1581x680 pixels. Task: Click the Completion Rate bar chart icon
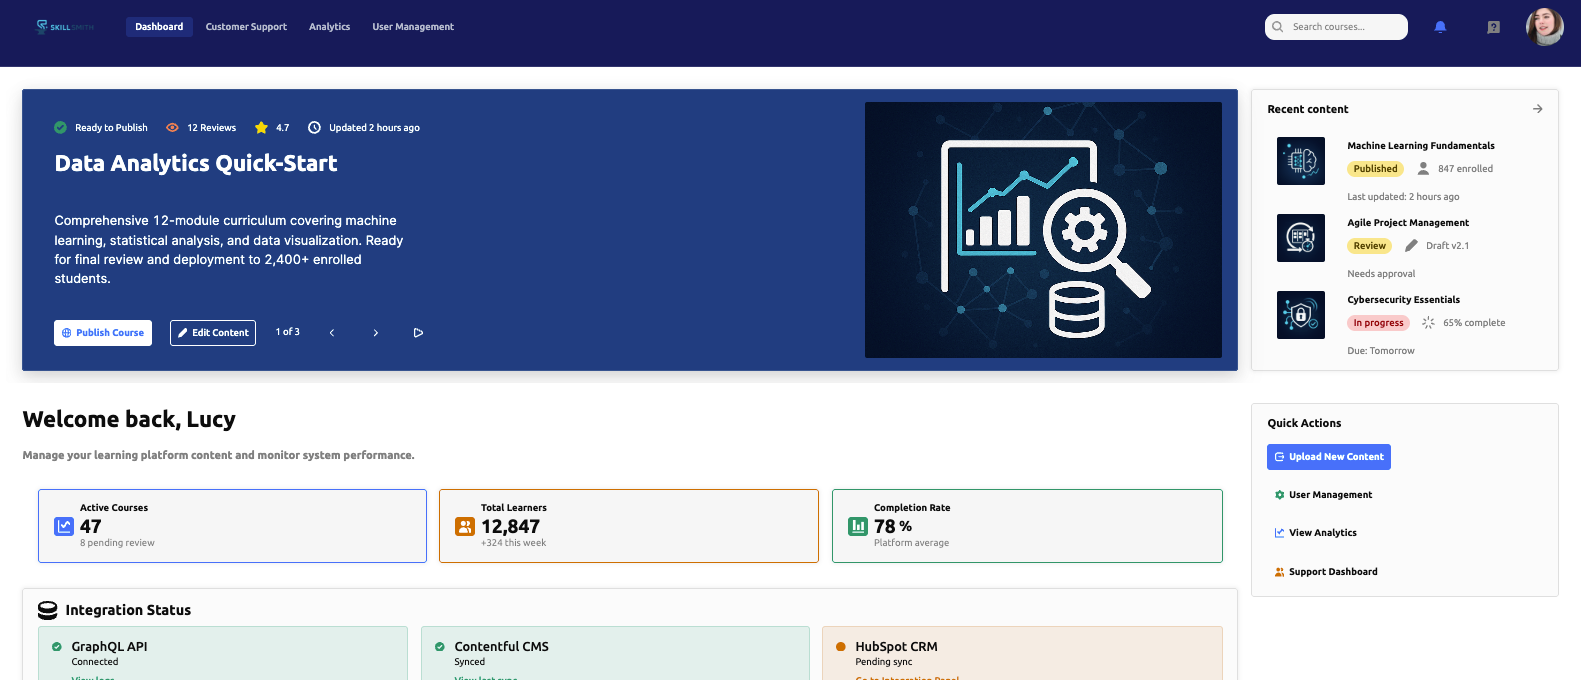[x=858, y=526]
